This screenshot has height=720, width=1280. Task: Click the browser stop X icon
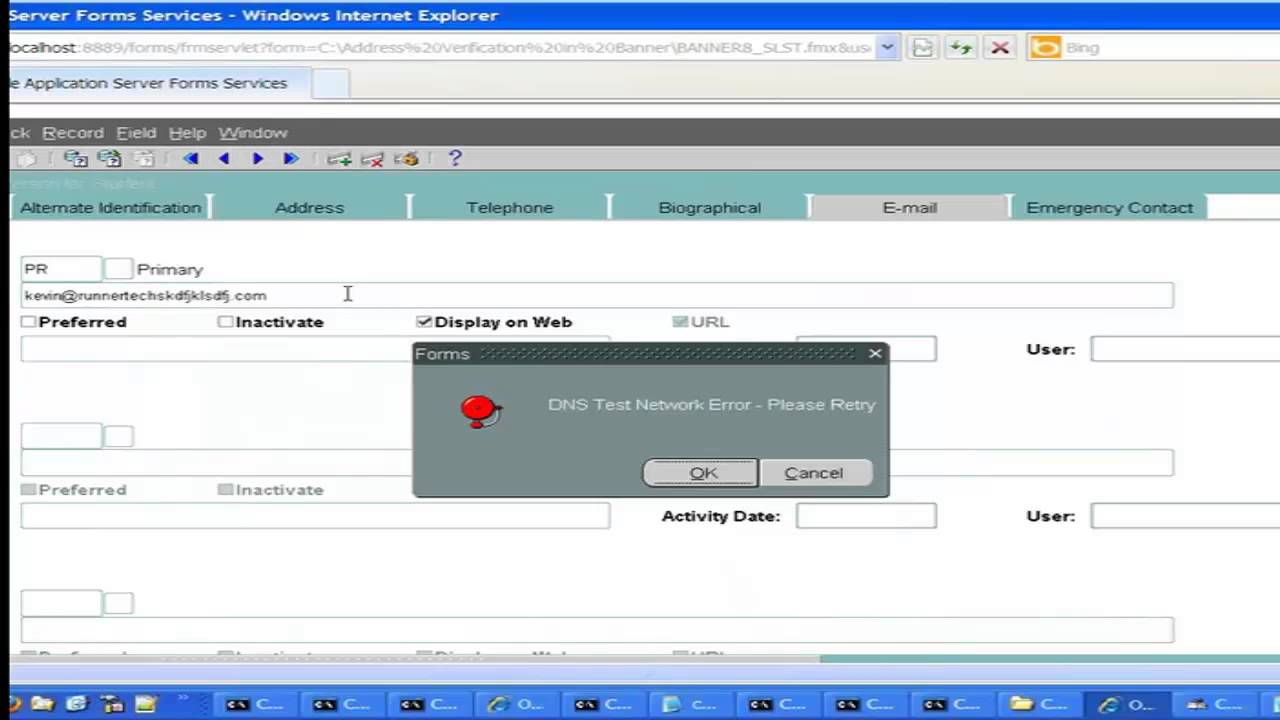click(x=999, y=47)
